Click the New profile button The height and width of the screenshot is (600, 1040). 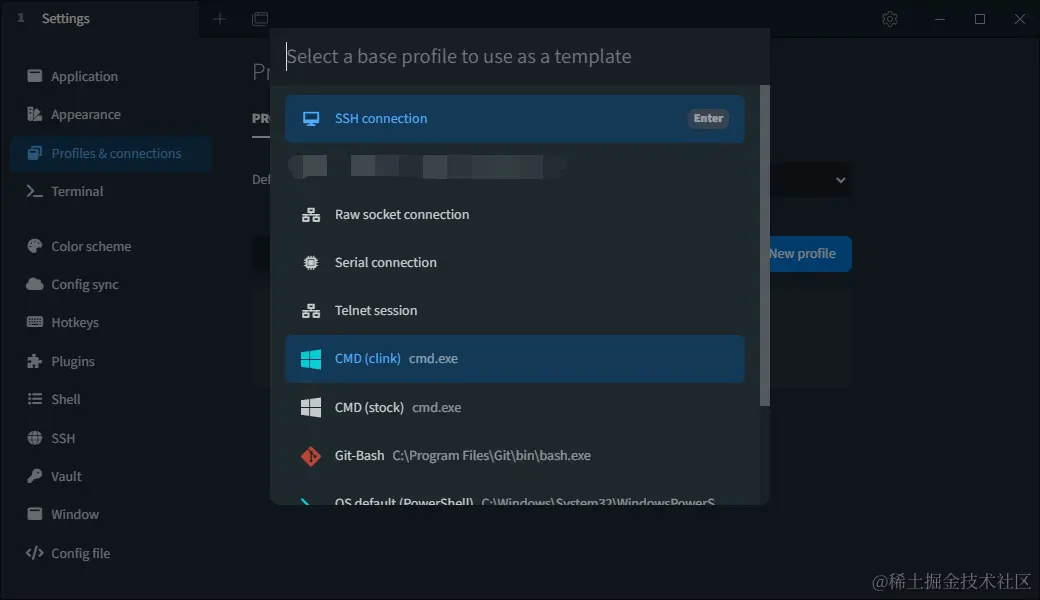tap(810, 254)
